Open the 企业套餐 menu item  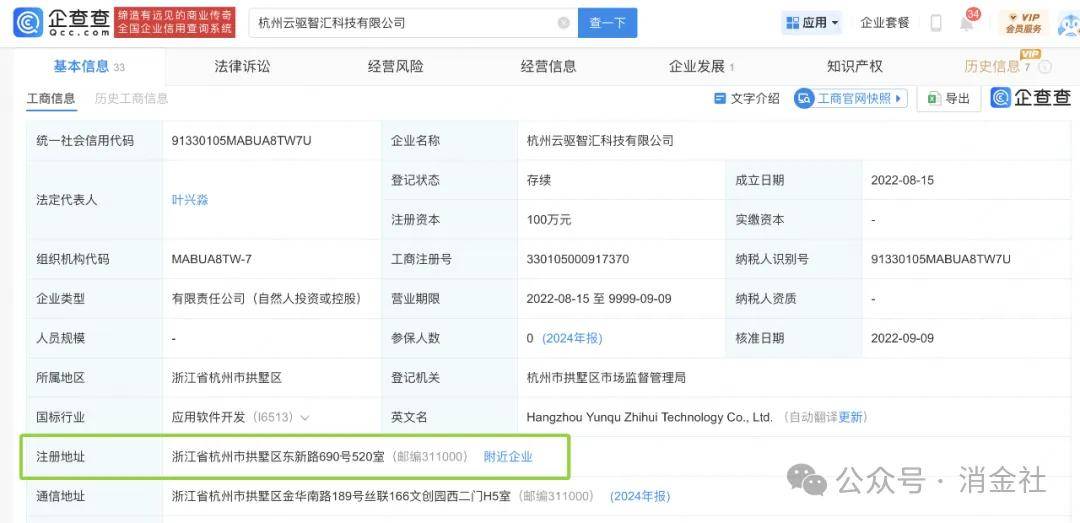(885, 23)
